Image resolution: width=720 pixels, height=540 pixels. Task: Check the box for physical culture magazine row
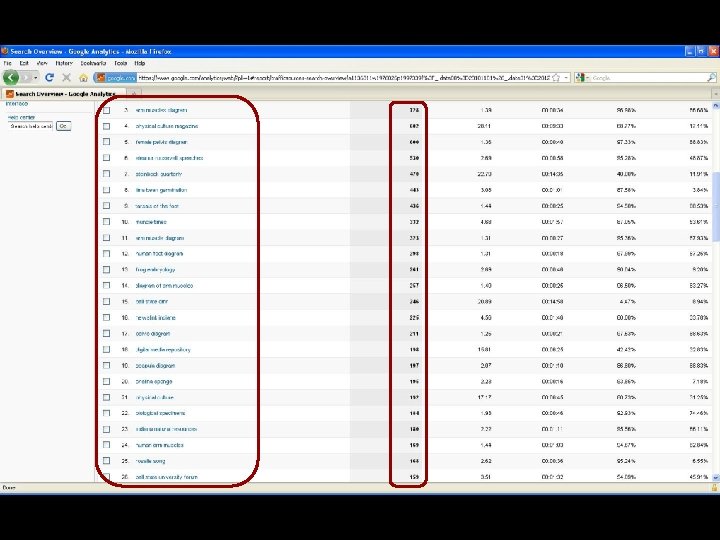click(x=107, y=126)
